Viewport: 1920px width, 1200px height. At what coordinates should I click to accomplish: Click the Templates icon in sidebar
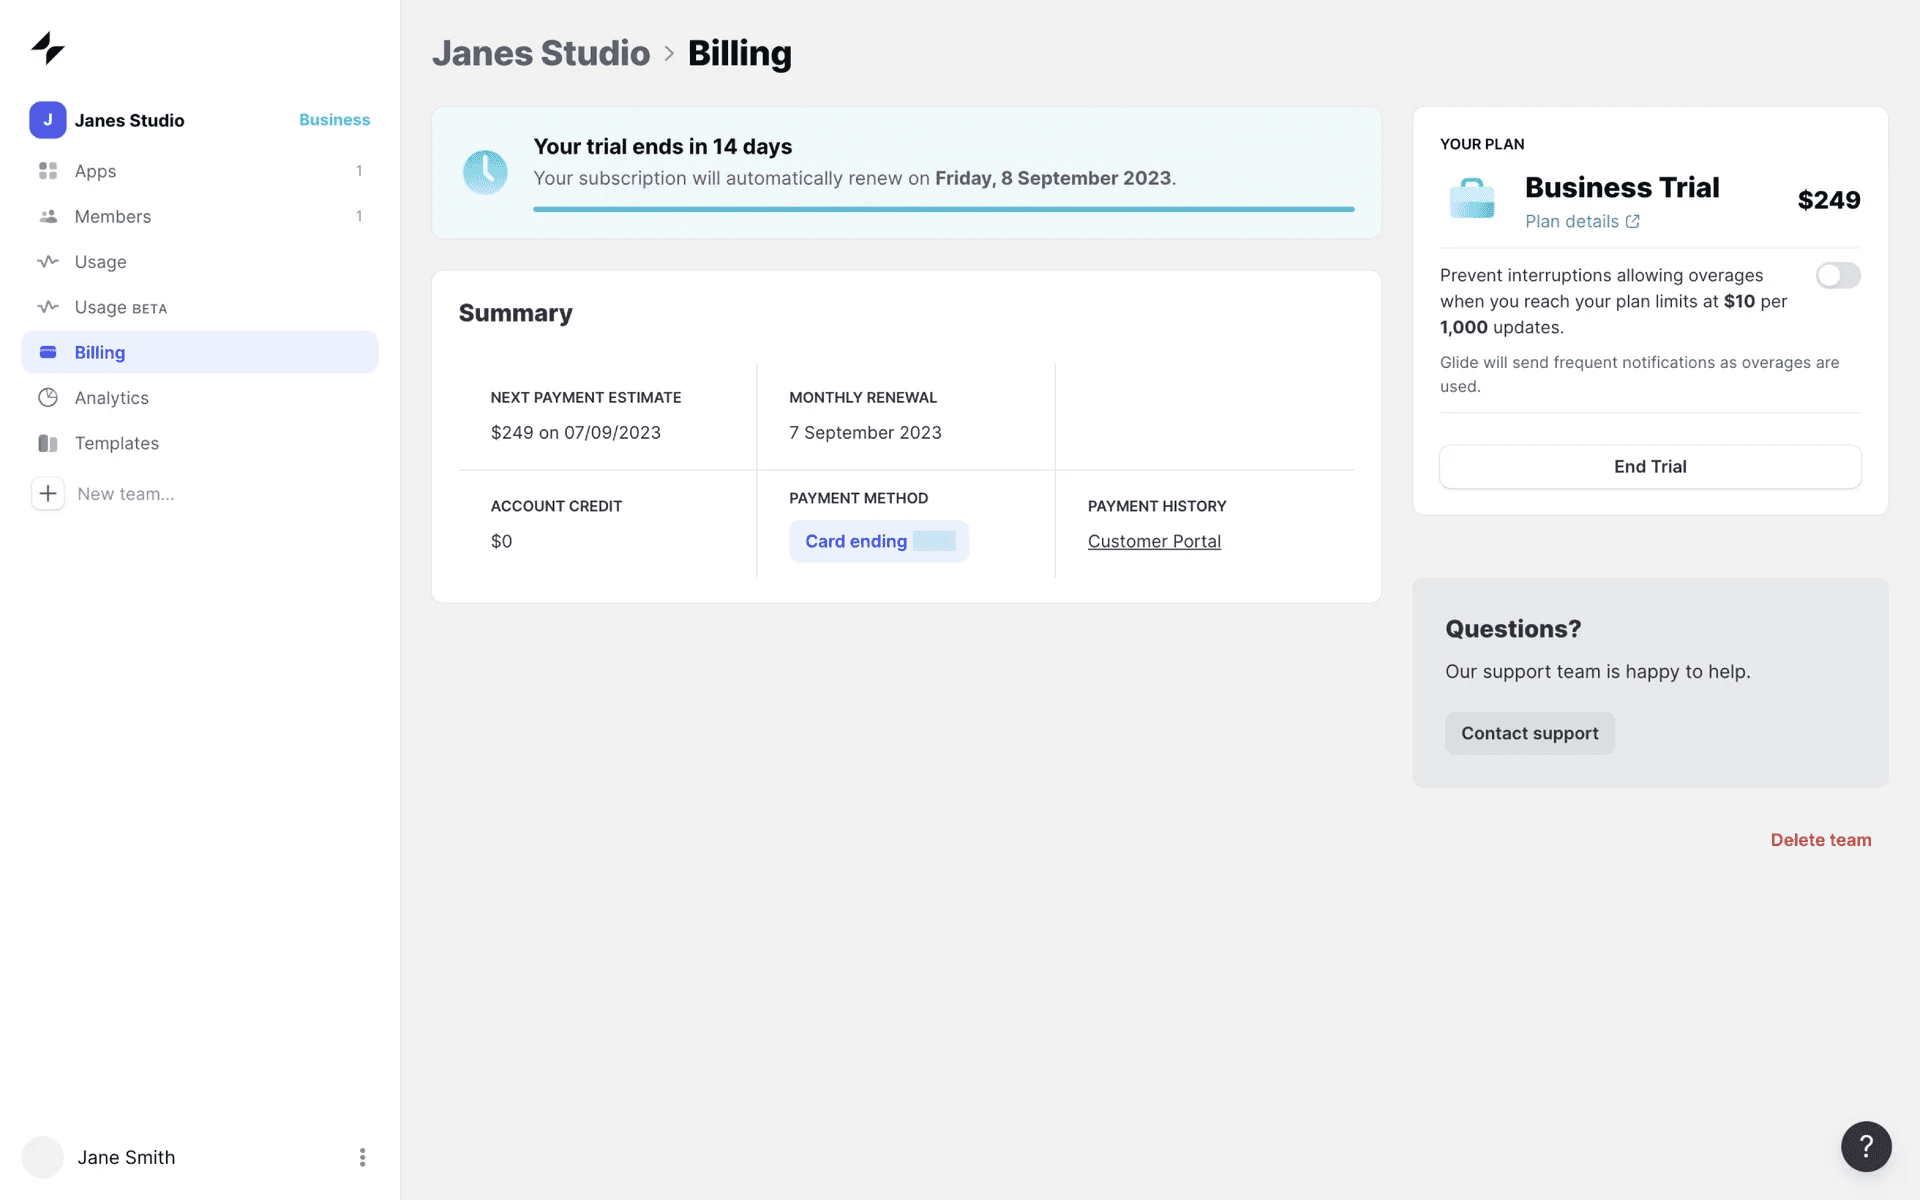[x=47, y=443]
